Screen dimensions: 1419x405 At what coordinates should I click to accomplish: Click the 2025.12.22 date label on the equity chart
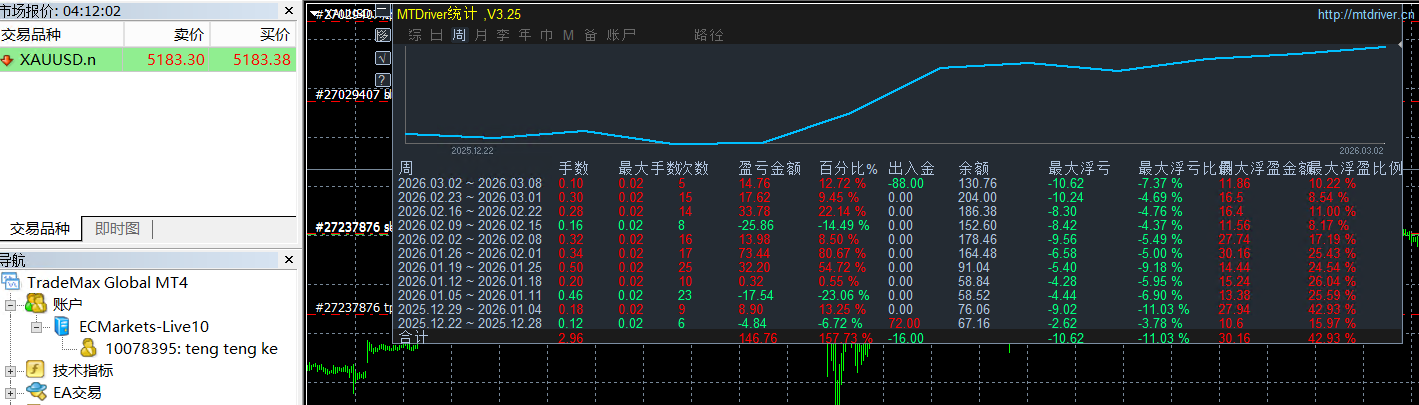click(472, 150)
